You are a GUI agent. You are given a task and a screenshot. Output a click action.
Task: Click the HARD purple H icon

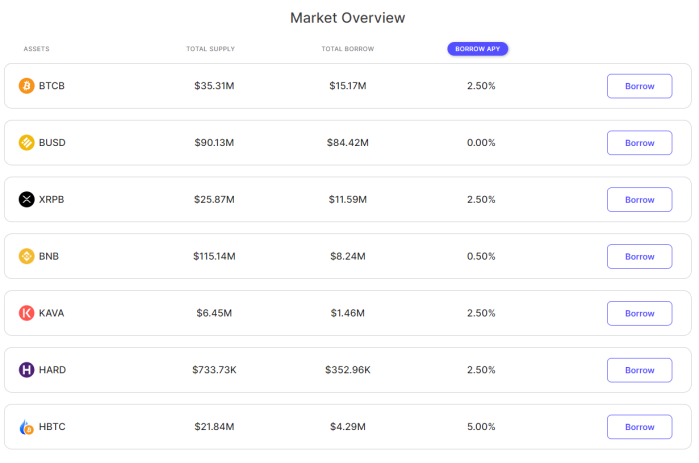[26, 370]
